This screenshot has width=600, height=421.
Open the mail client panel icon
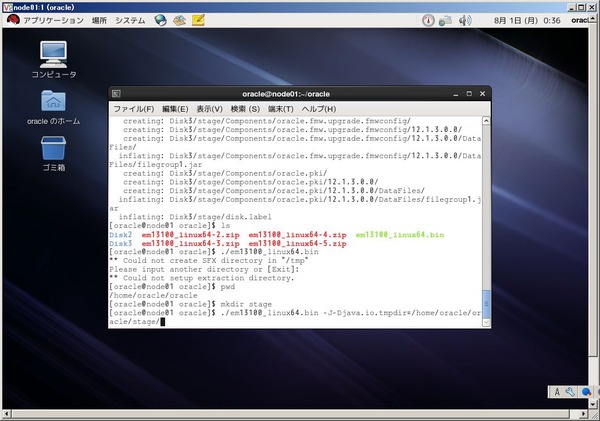pyautogui.click(x=179, y=20)
